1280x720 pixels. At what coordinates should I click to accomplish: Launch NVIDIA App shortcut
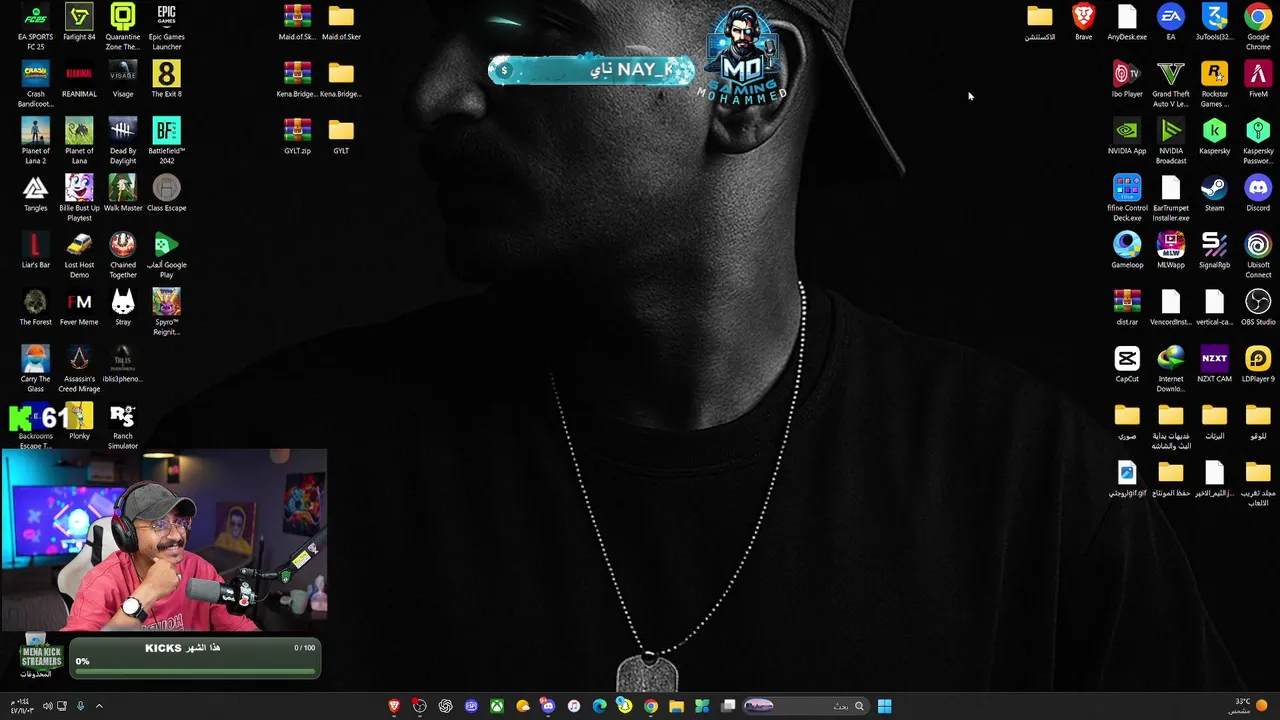(1127, 137)
